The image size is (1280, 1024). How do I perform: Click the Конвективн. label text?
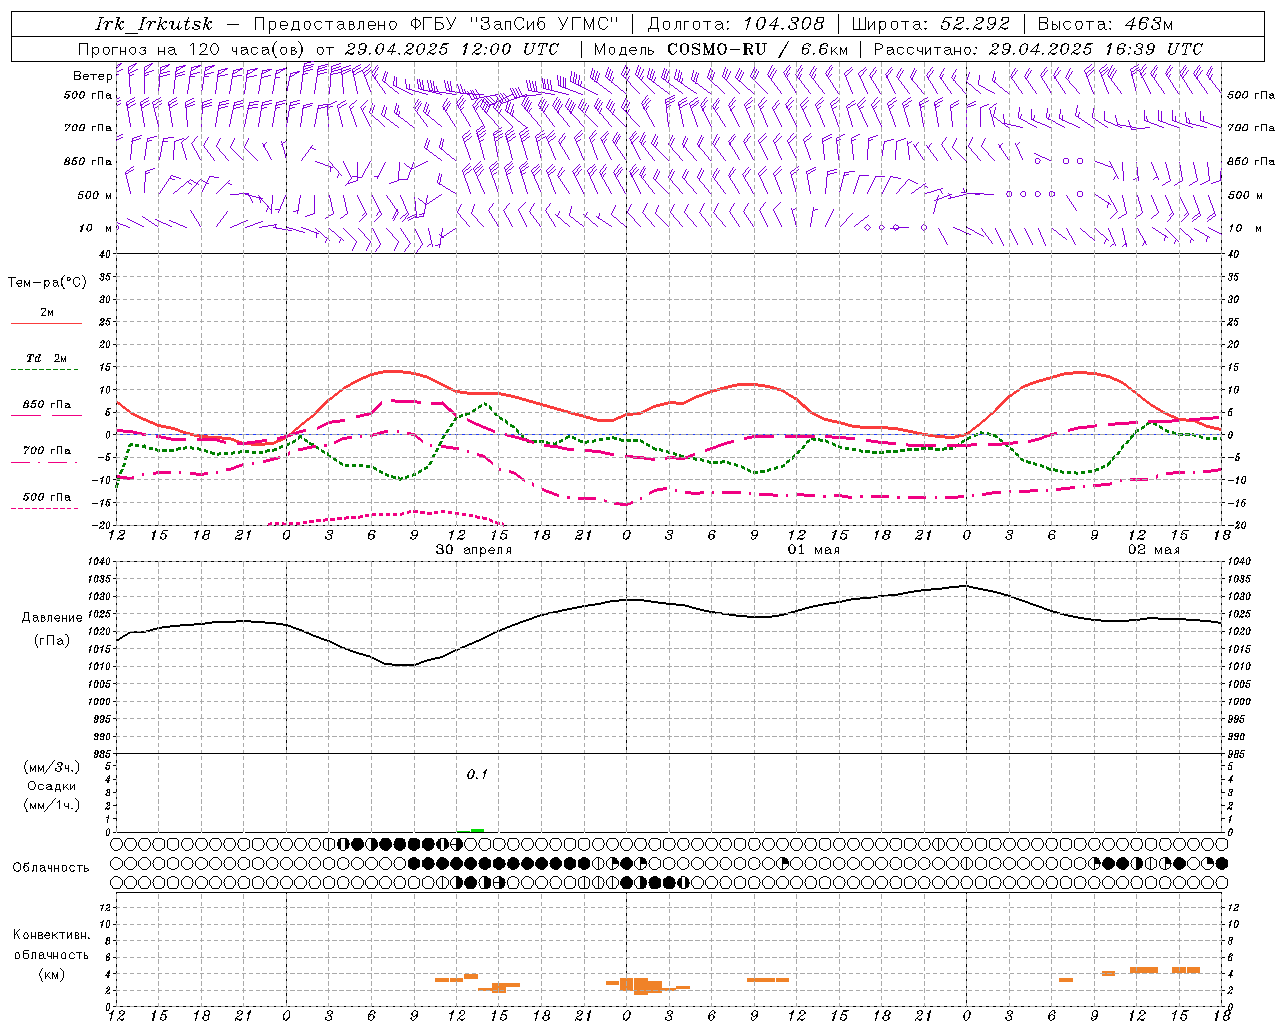click(51, 935)
